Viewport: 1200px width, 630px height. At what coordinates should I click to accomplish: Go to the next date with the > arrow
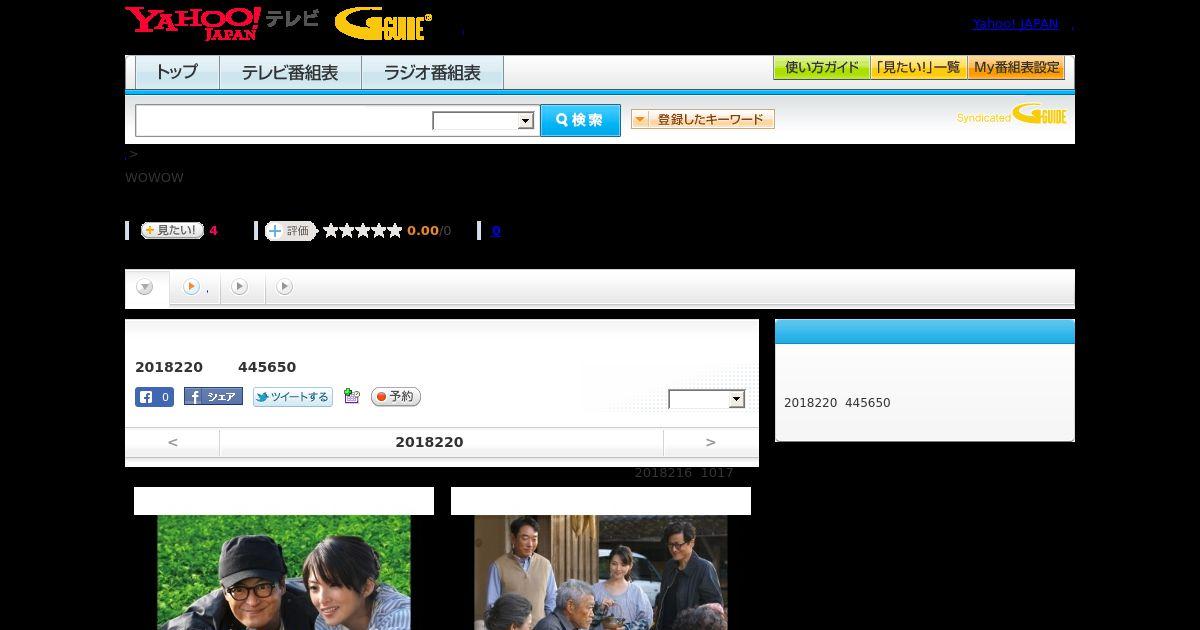(x=711, y=442)
